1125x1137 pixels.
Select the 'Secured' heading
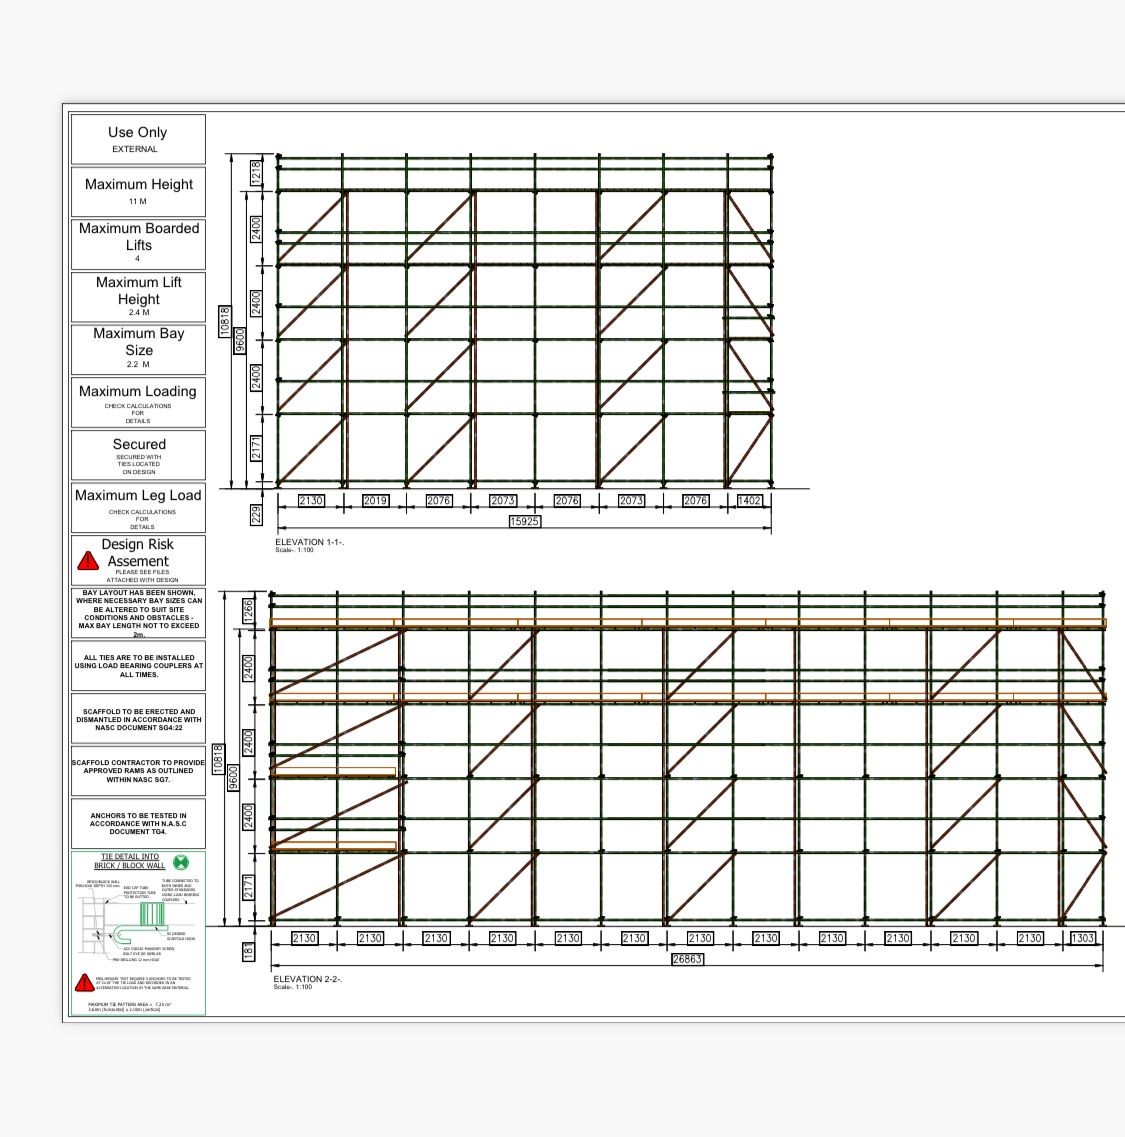[x=139, y=444]
